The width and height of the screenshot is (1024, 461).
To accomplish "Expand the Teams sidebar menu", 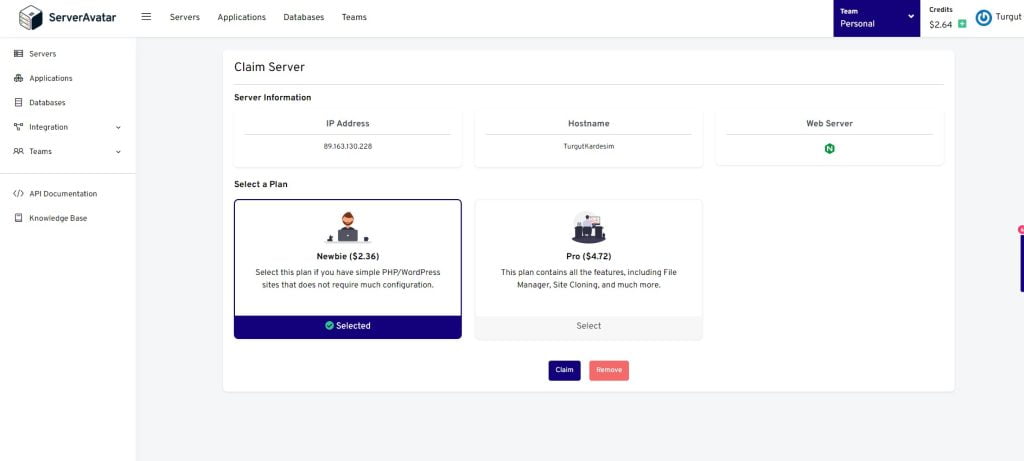I will click(x=67, y=151).
